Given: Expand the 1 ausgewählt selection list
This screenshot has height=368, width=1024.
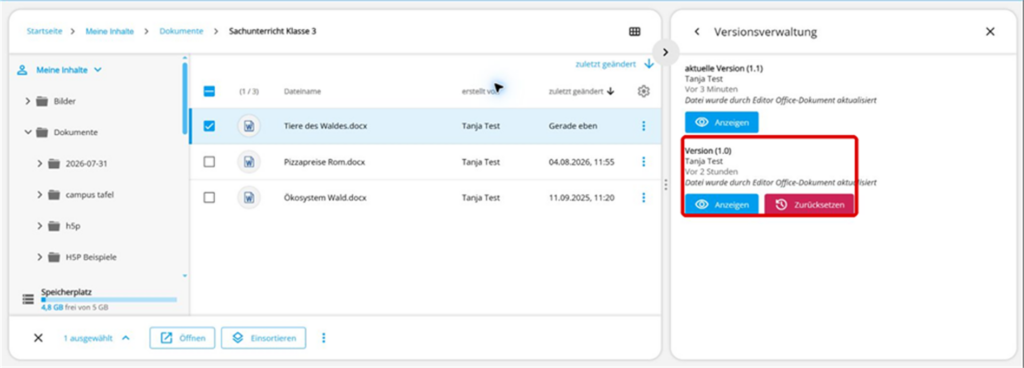Looking at the screenshot, I should [126, 338].
